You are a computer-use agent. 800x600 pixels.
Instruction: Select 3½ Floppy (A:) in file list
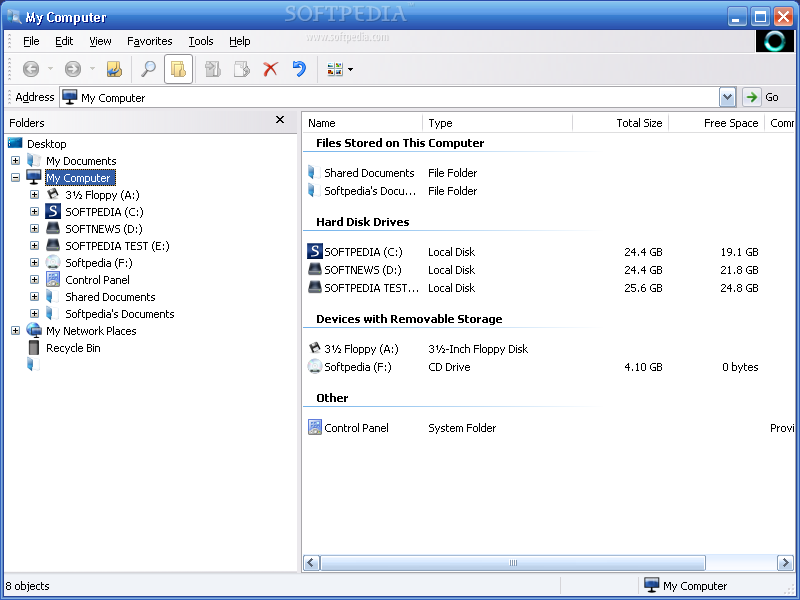click(361, 349)
